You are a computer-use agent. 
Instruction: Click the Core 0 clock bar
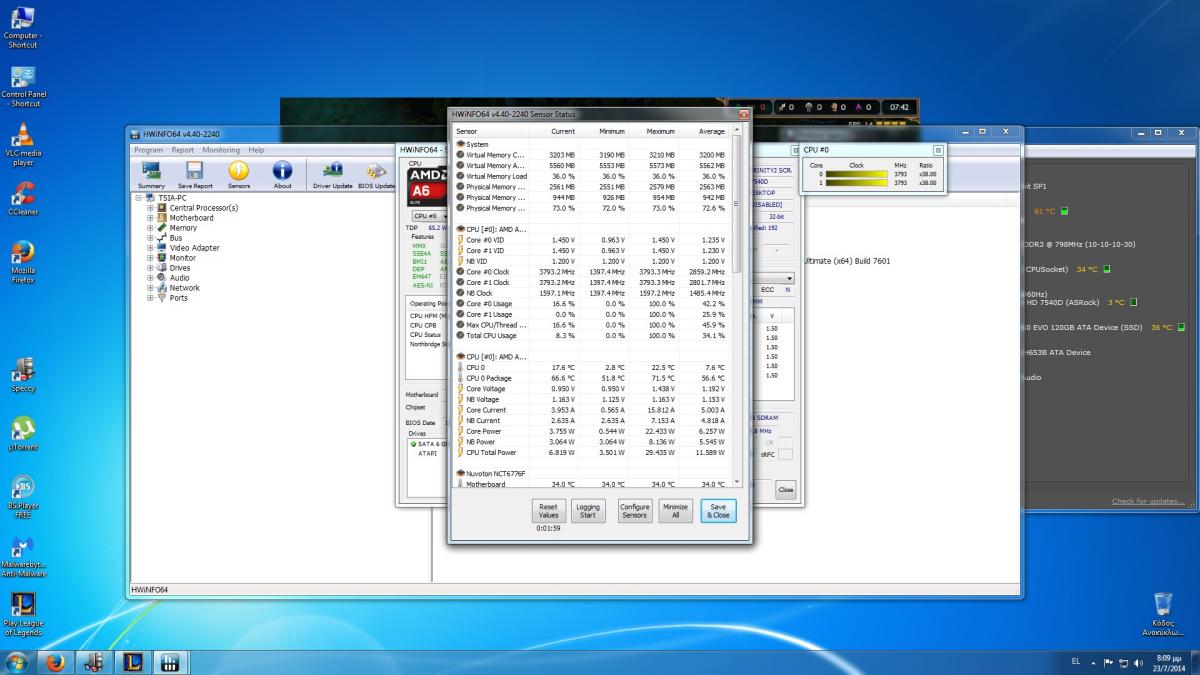[x=857, y=174]
